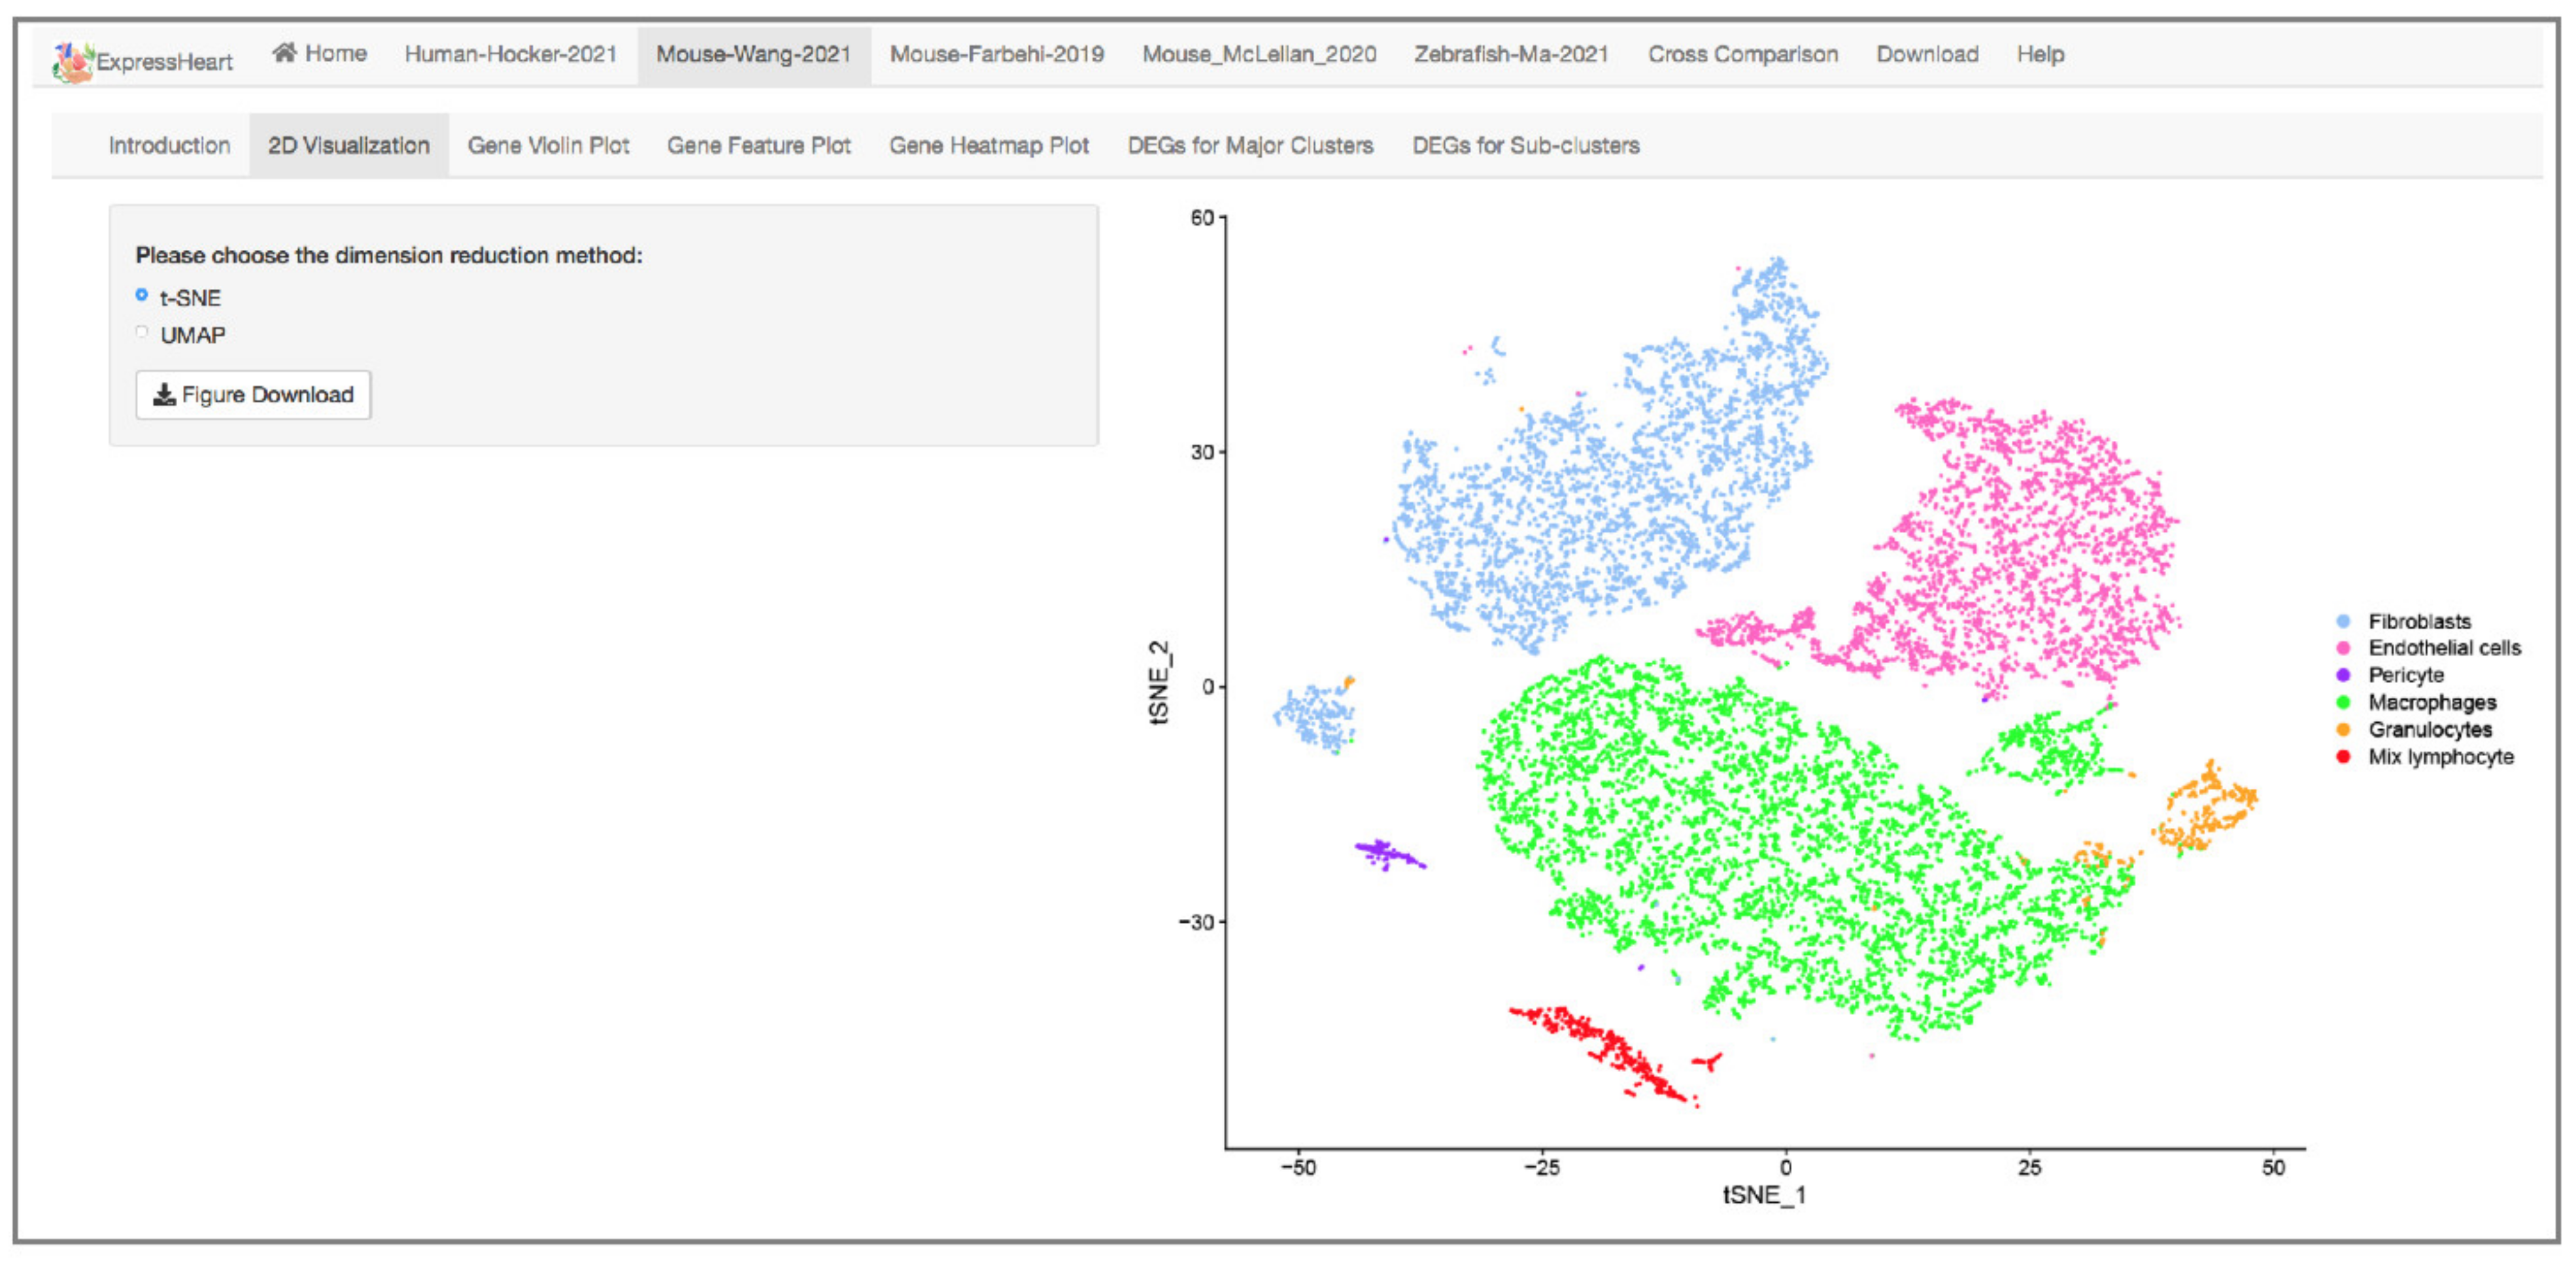Click the ExpressHeart logo icon
The width and height of the screenshot is (2576, 1261).
coord(72,62)
